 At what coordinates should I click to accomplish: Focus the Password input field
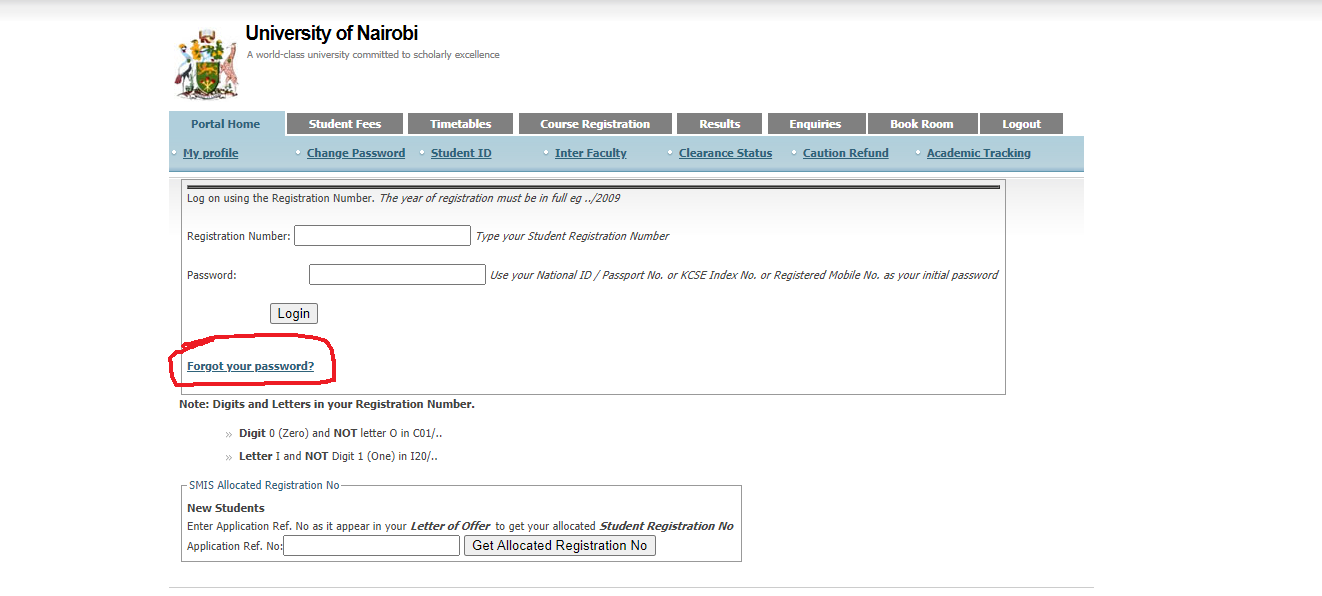[x=397, y=274]
